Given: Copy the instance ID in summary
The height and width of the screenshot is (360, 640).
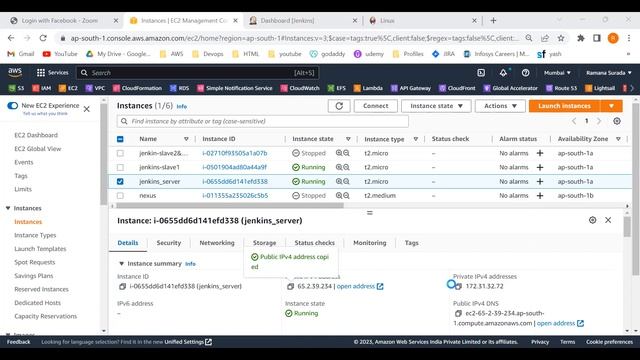Looking at the screenshot, I should (x=122, y=287).
